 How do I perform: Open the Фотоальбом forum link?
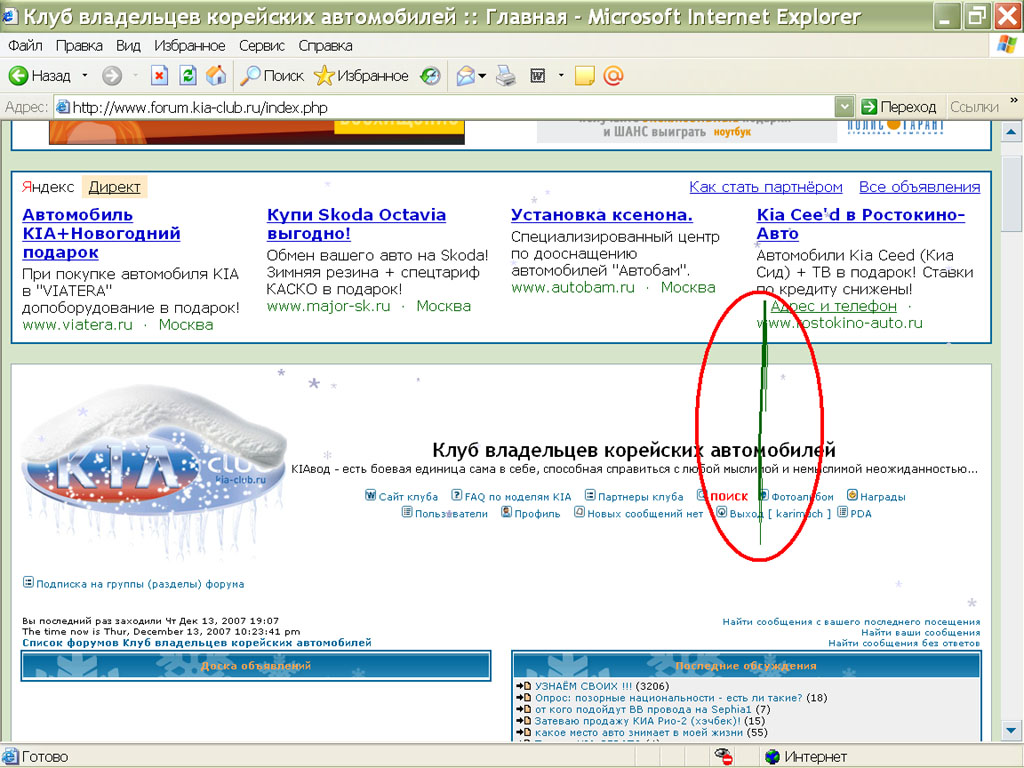pyautogui.click(x=802, y=497)
